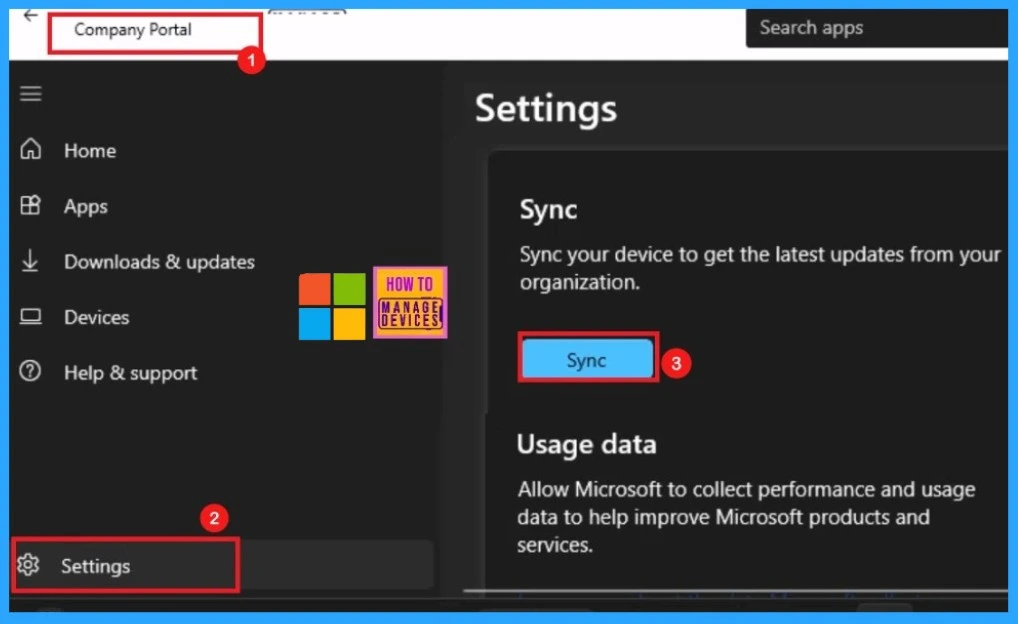The width and height of the screenshot is (1018, 624).
Task: Click the 'Allow Microsoft to collect' description text
Action: [x=746, y=517]
